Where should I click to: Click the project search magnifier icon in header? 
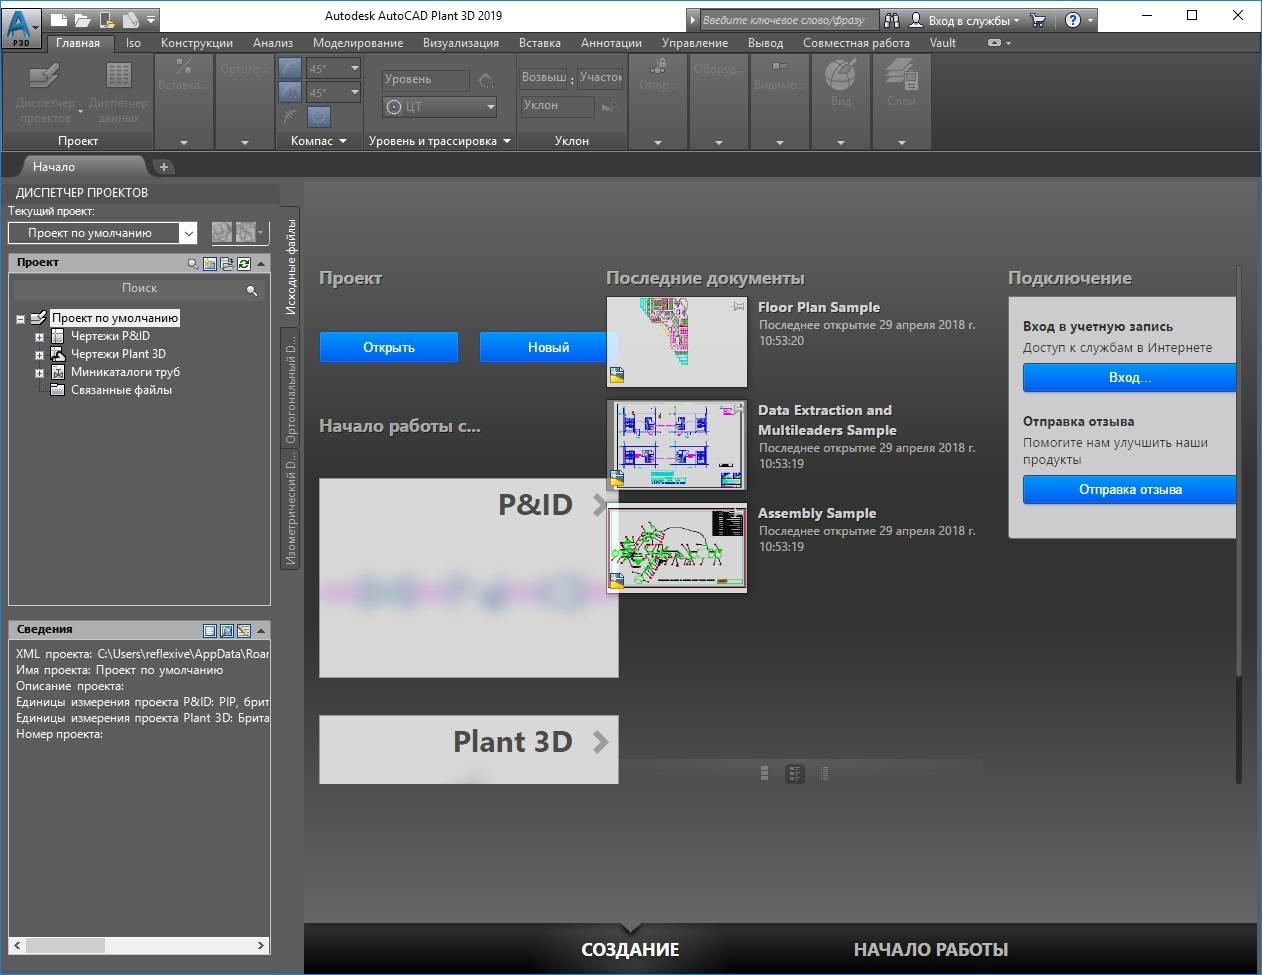click(x=193, y=264)
